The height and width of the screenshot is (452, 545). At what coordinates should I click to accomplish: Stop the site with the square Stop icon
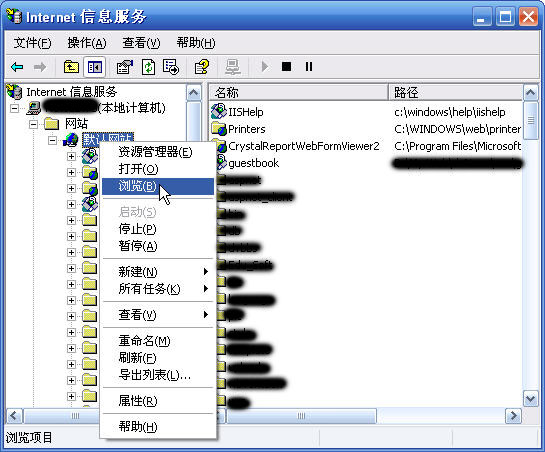[286, 66]
